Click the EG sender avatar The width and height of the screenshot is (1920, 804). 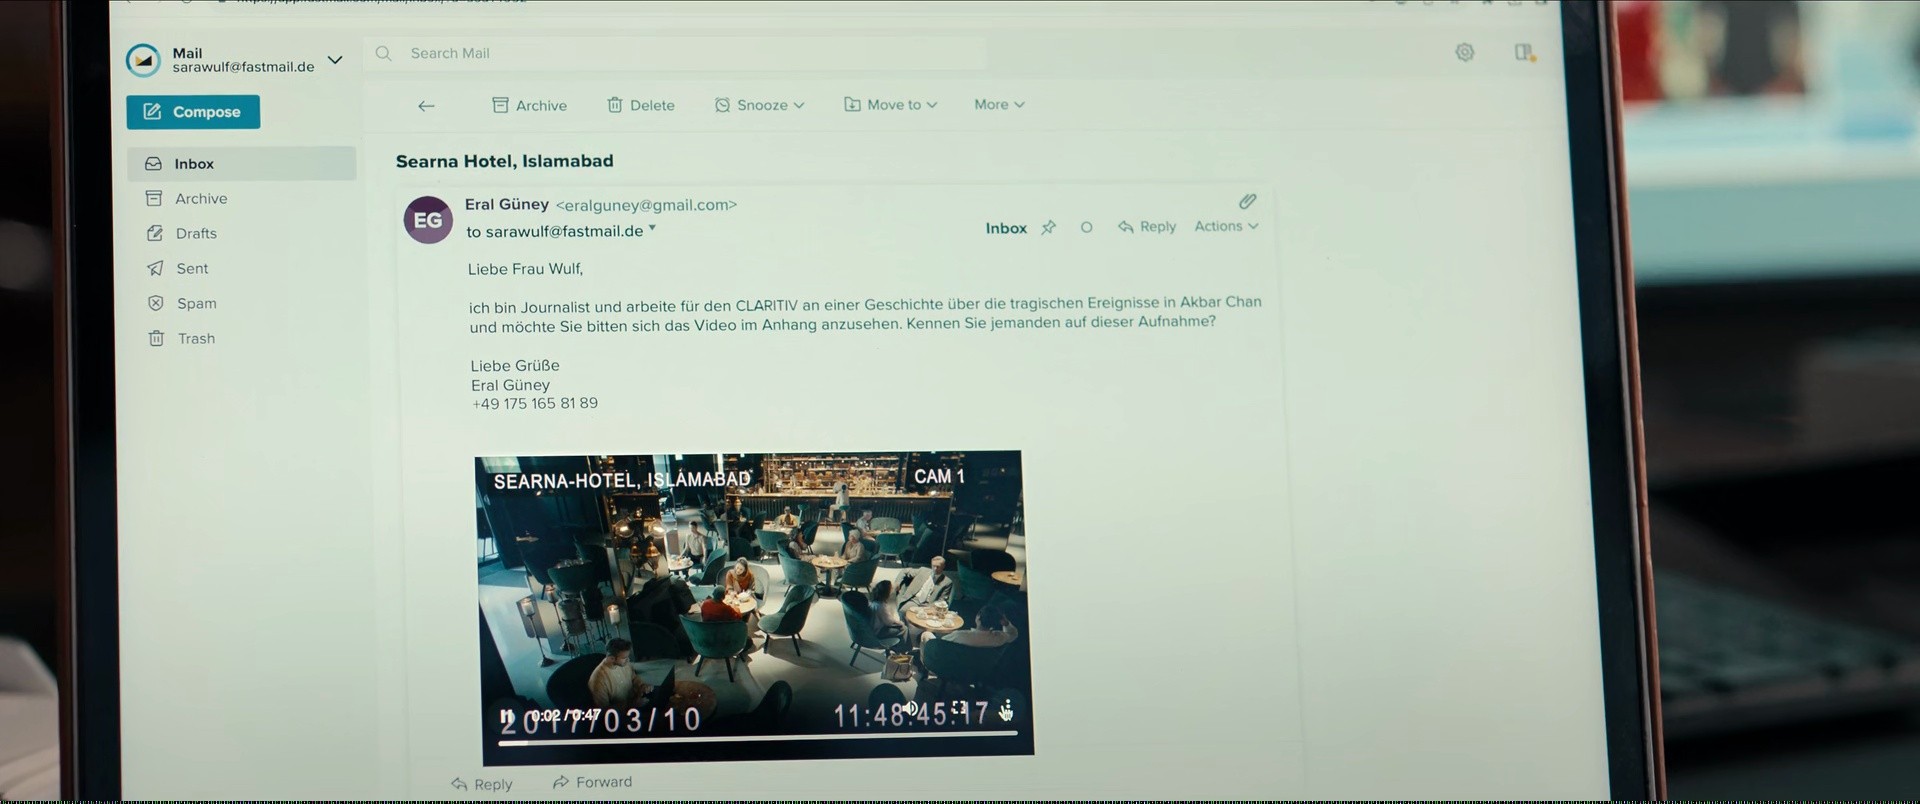pos(428,220)
